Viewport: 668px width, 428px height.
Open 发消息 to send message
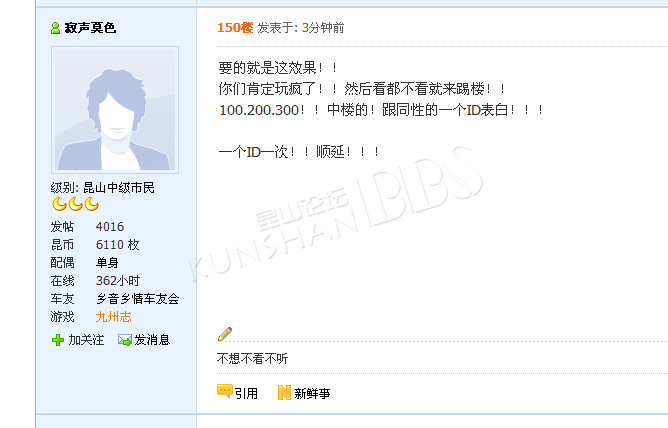tap(152, 340)
